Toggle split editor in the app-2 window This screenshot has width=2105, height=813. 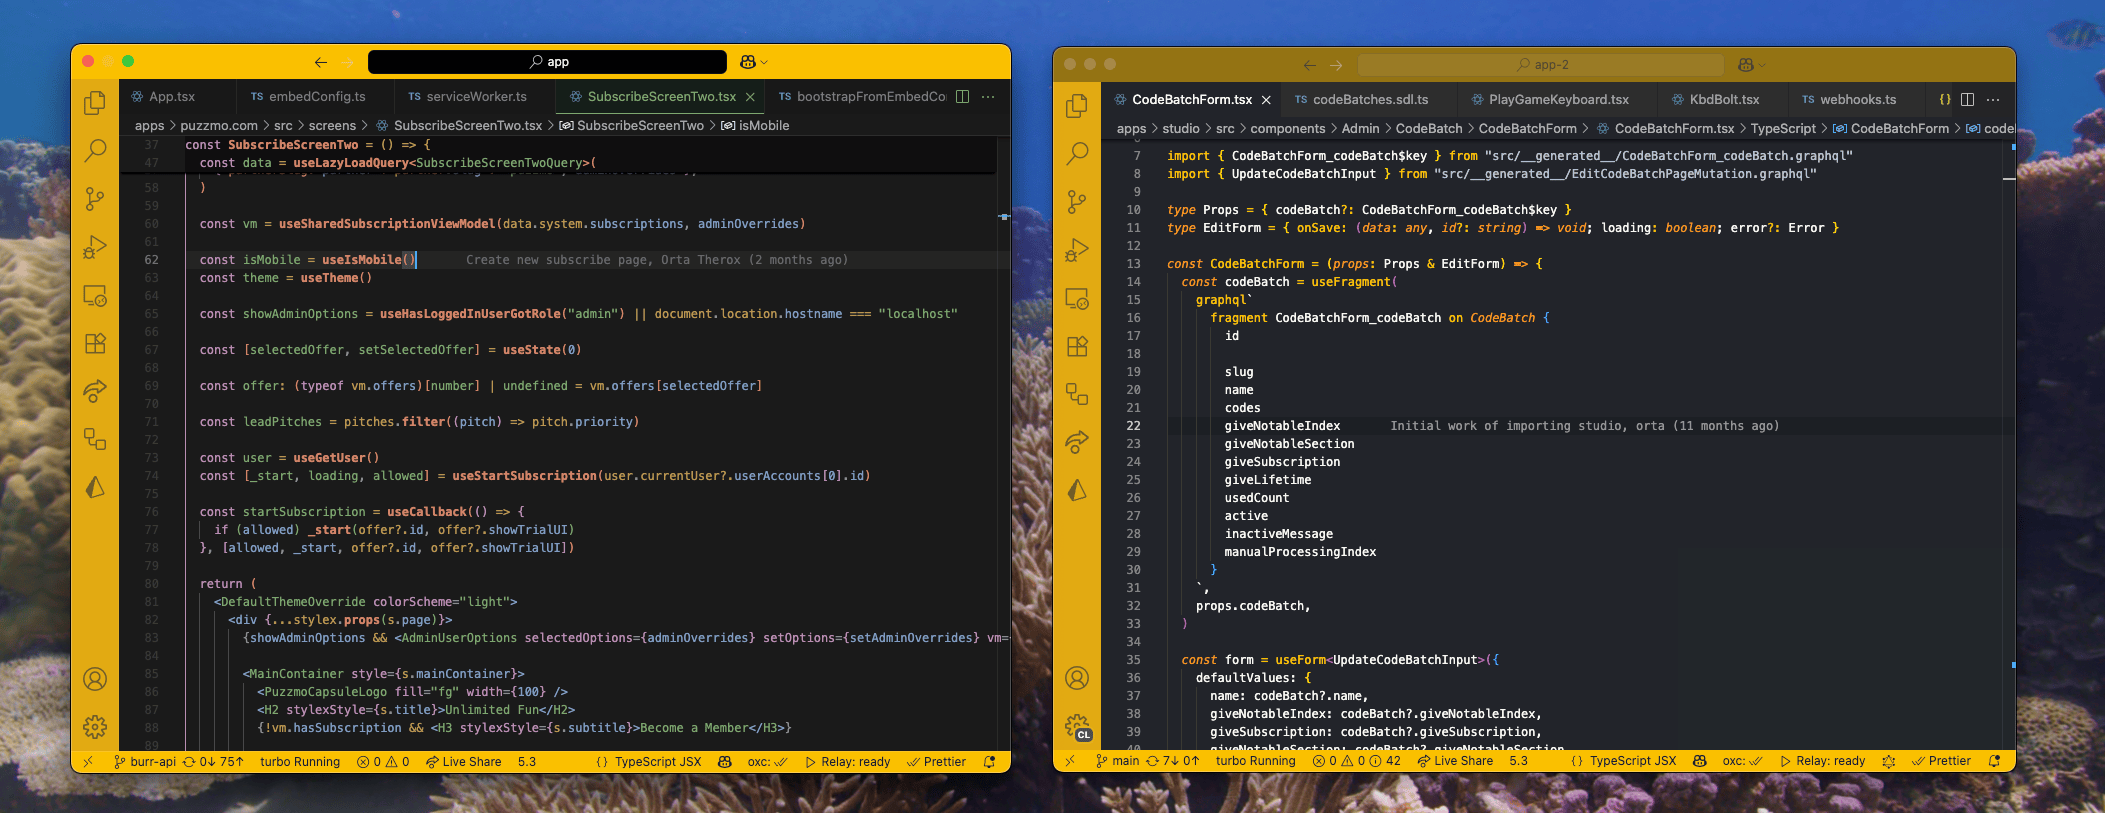tap(1967, 100)
